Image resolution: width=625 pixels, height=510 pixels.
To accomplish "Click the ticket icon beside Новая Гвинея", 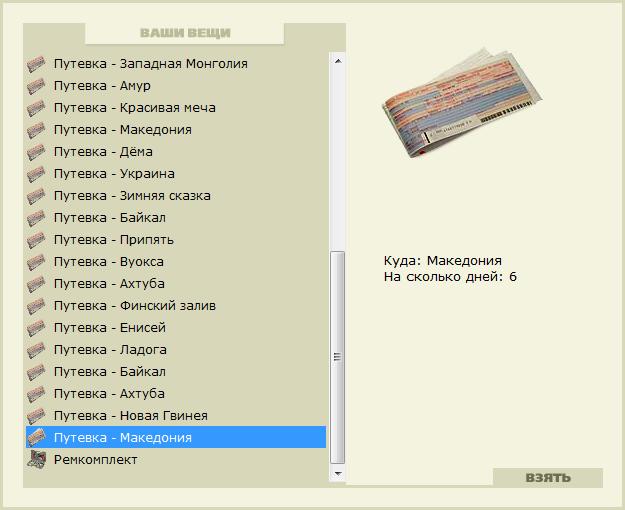I will [x=36, y=416].
